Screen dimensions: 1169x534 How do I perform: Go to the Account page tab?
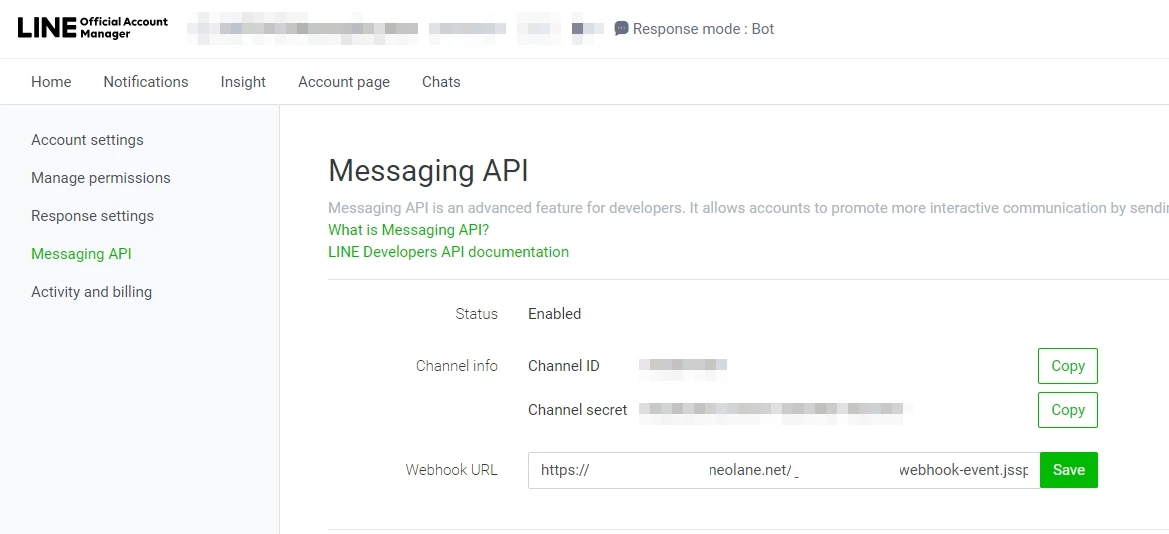click(x=344, y=82)
